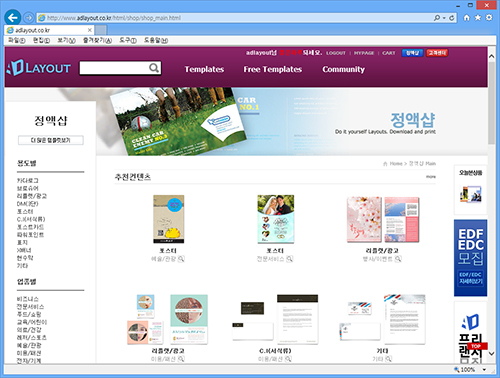Open the cherry blossom leaflet thumbnail

point(383,219)
